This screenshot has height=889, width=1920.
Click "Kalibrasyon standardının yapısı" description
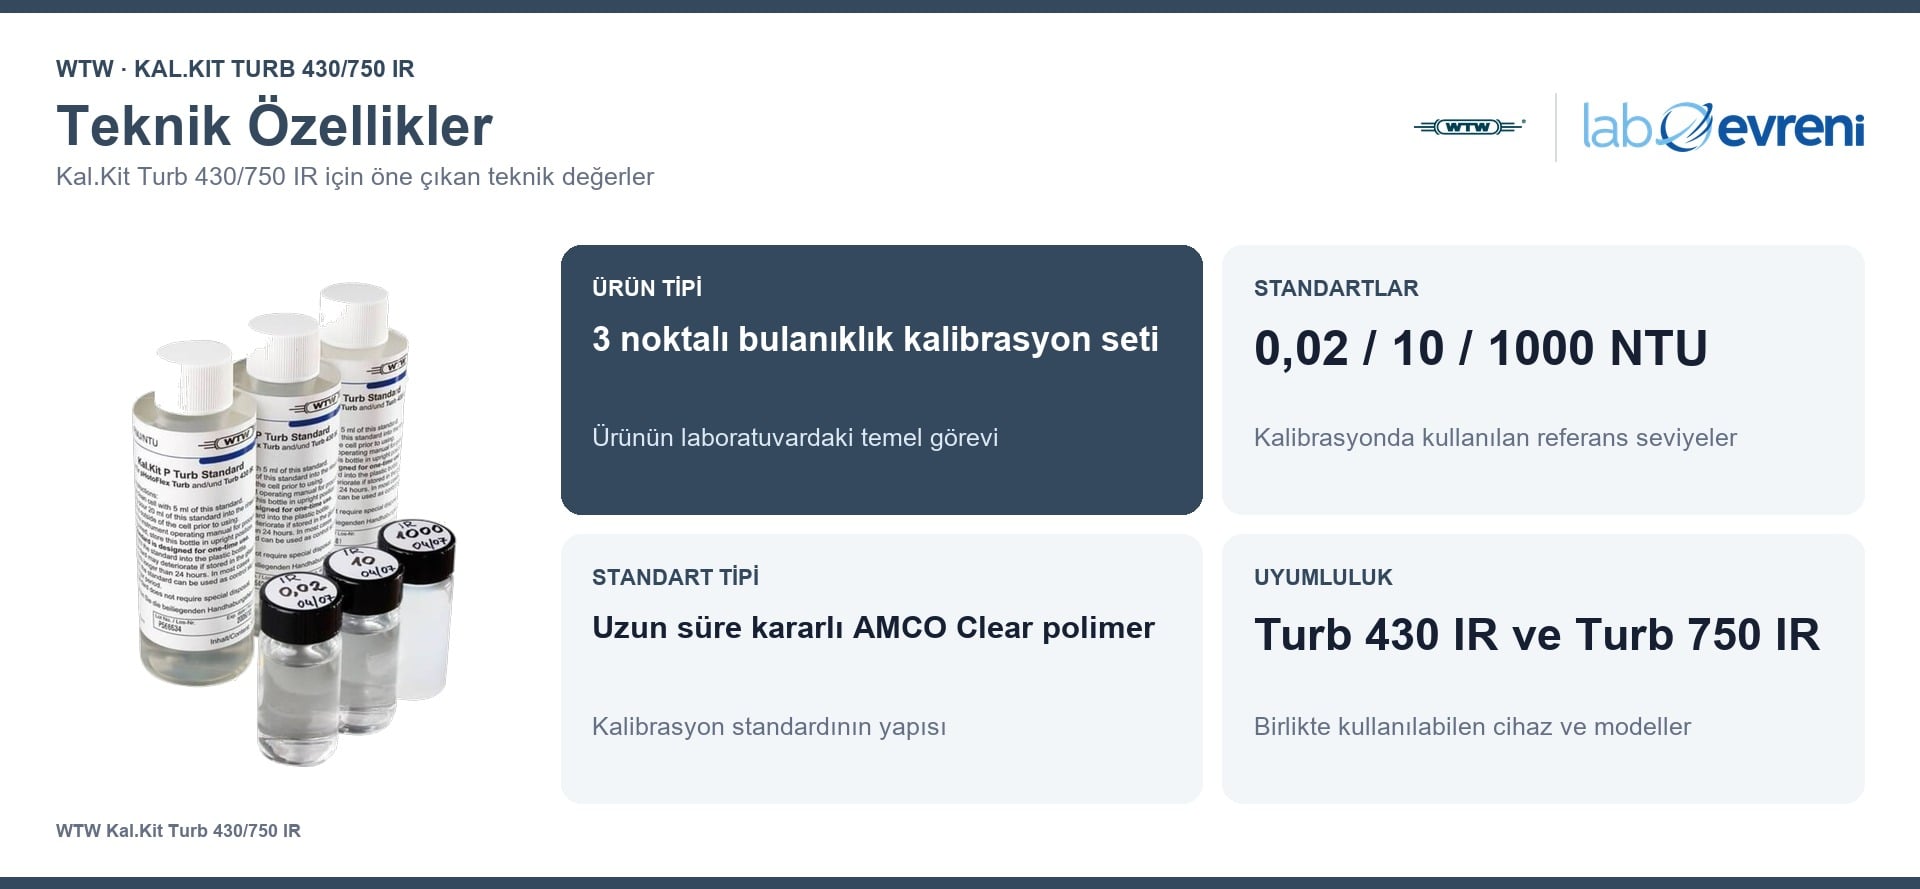tap(769, 726)
